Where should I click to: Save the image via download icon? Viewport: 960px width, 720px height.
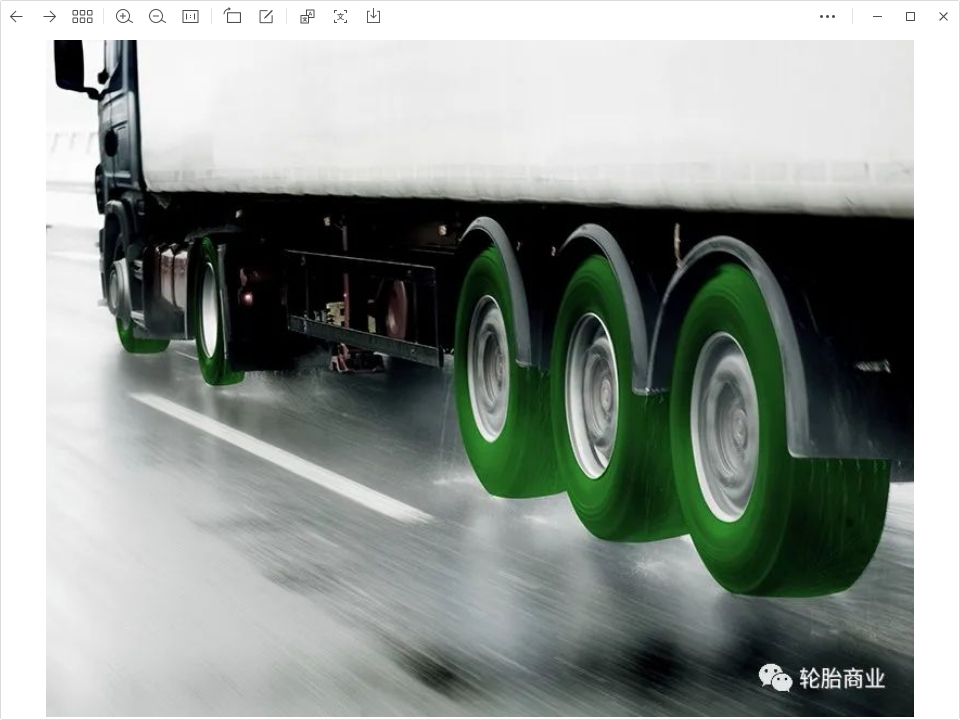coord(373,17)
